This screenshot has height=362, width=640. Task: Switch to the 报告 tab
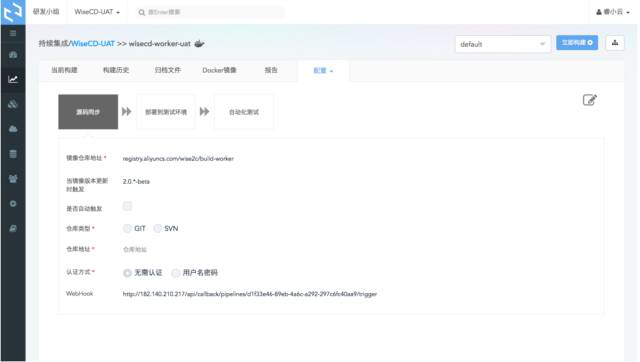pos(271,70)
